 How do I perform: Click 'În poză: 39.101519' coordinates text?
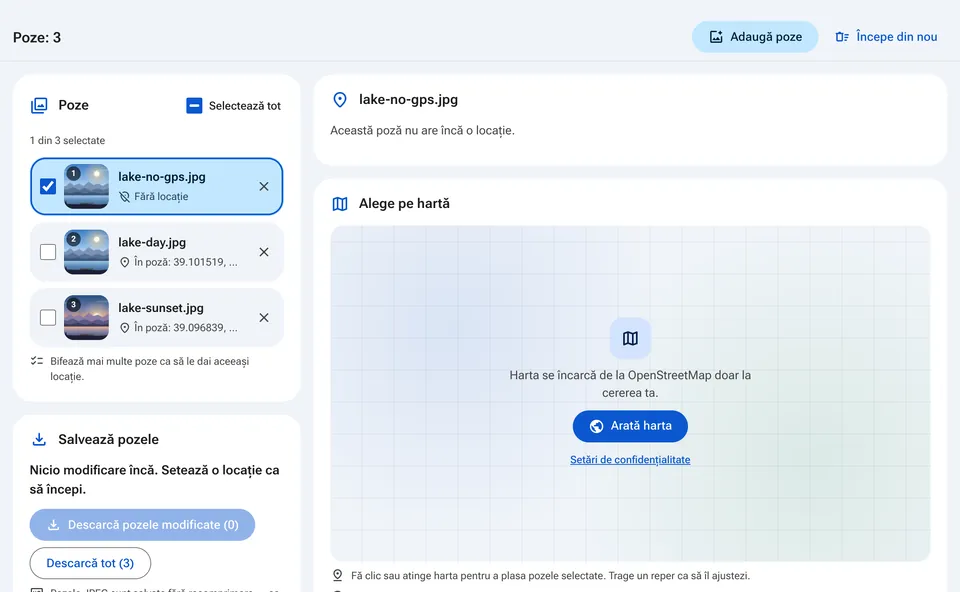tap(186, 262)
